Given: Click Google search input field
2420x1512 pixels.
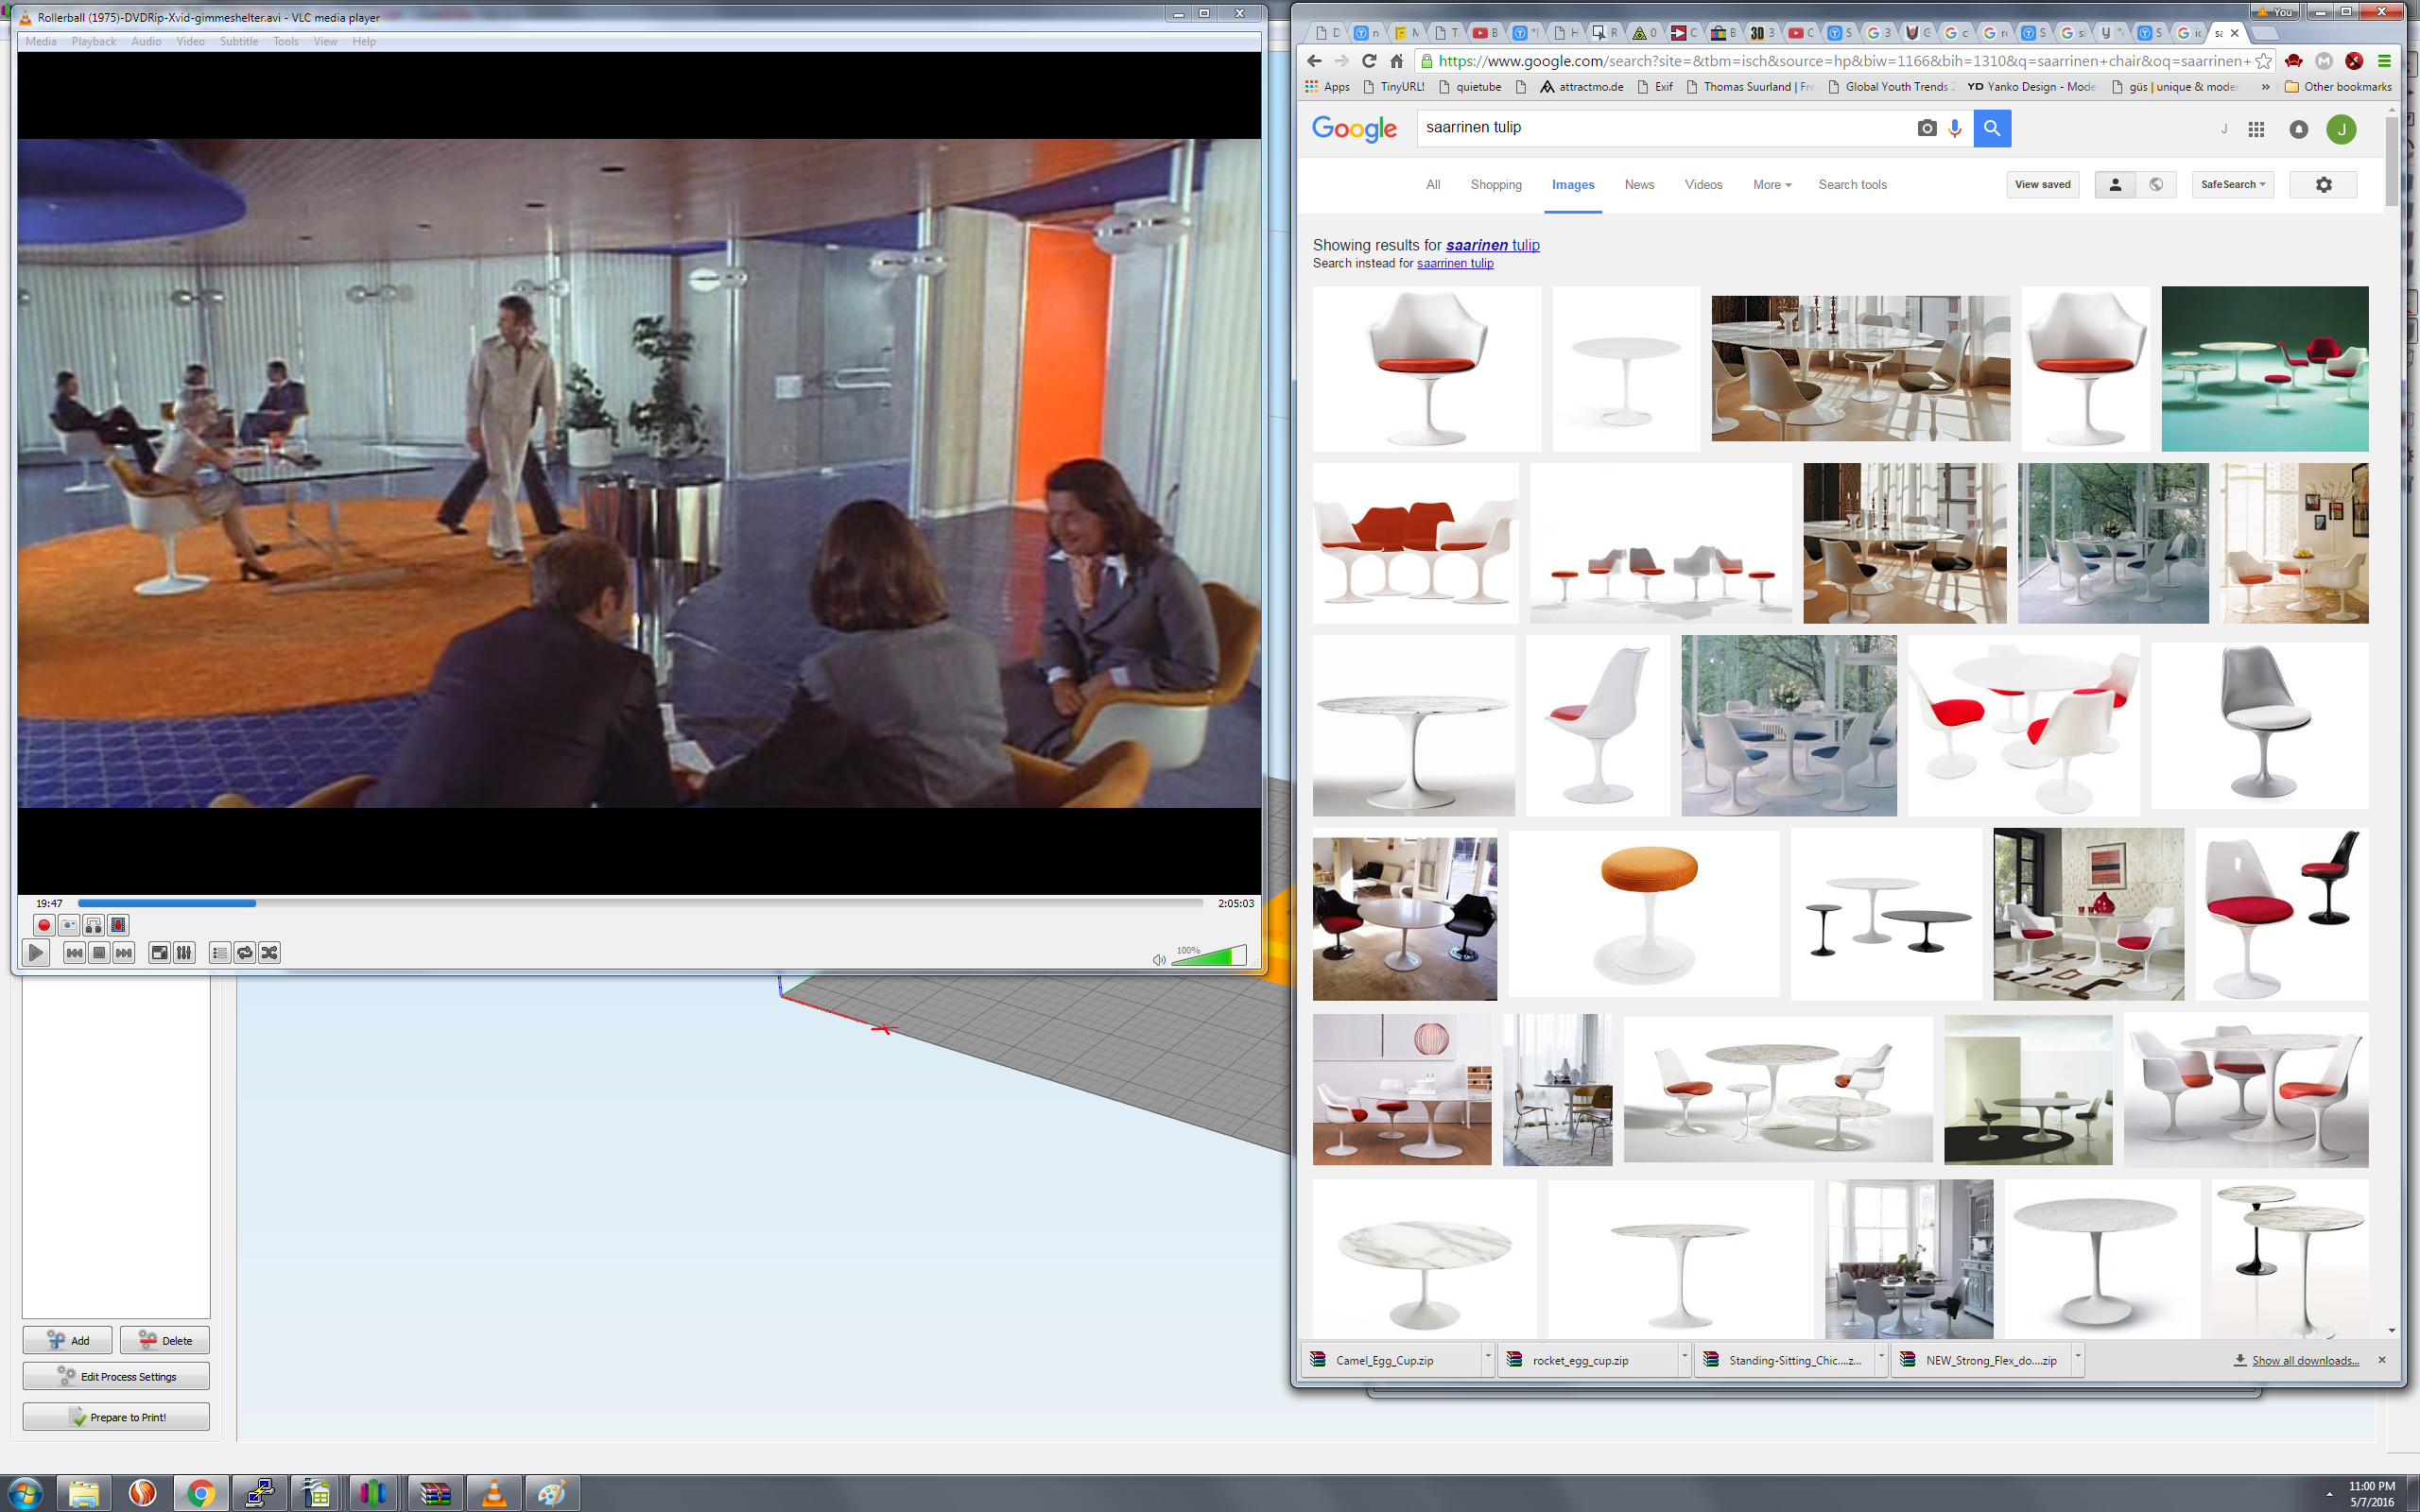Looking at the screenshot, I should pos(1665,128).
